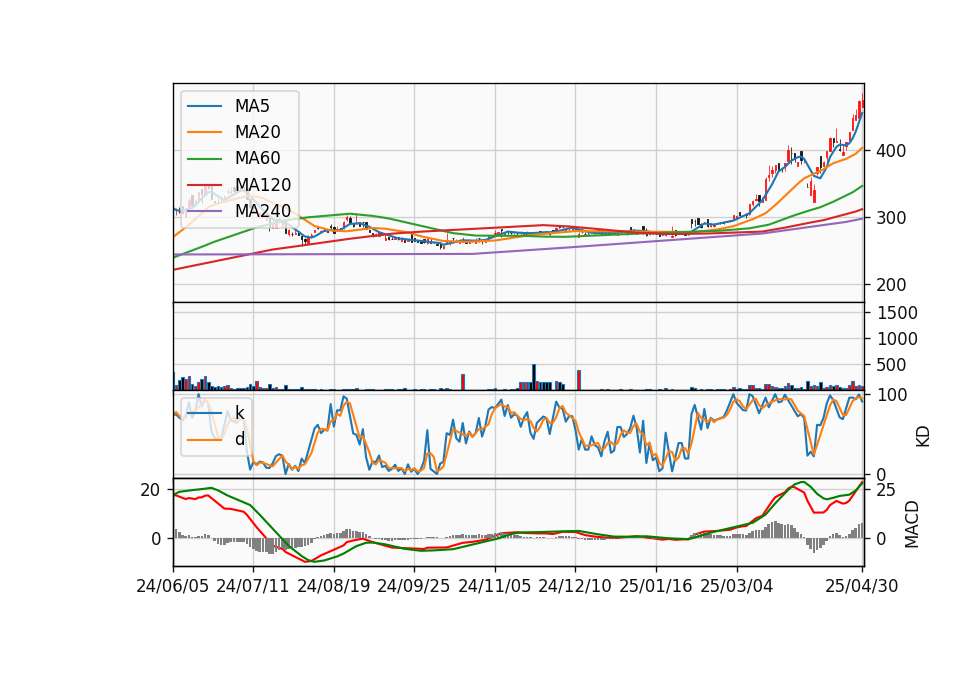Click the 100 tick on KD axis

(x=892, y=395)
